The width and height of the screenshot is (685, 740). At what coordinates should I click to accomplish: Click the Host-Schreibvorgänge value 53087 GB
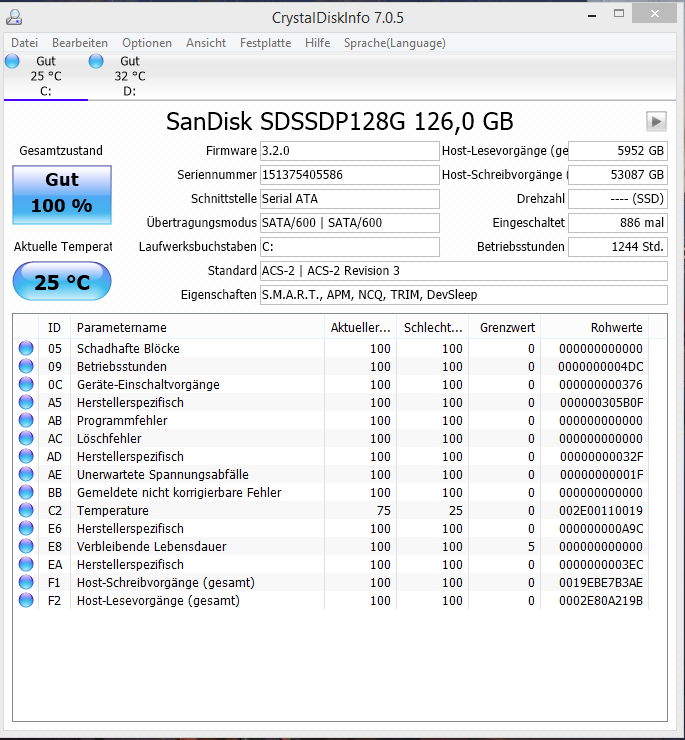(x=618, y=175)
